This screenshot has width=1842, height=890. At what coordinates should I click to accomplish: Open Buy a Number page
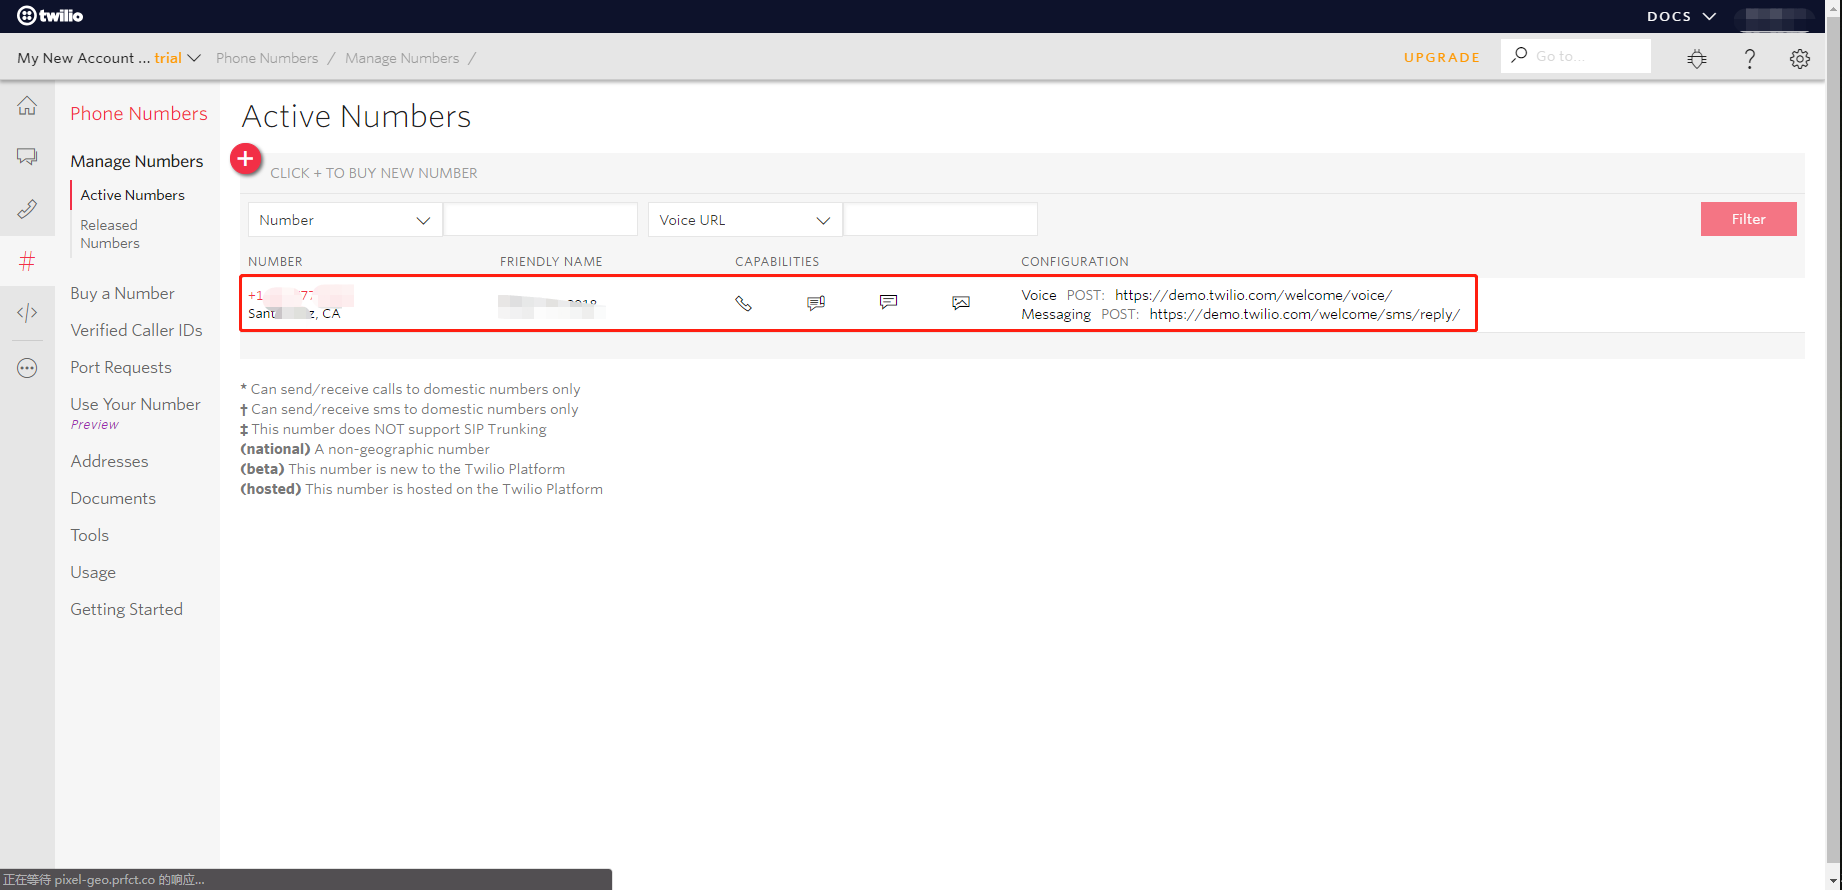click(x=122, y=293)
